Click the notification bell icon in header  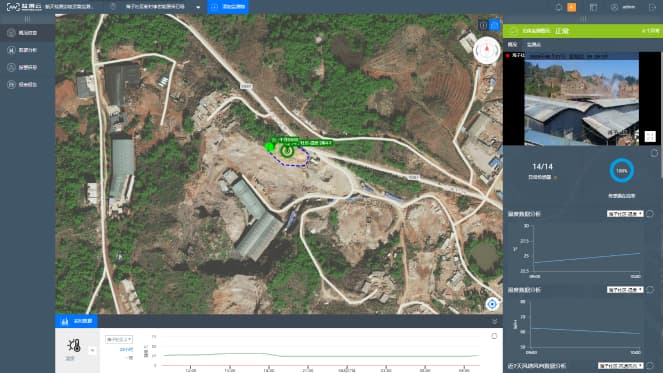coord(559,7)
